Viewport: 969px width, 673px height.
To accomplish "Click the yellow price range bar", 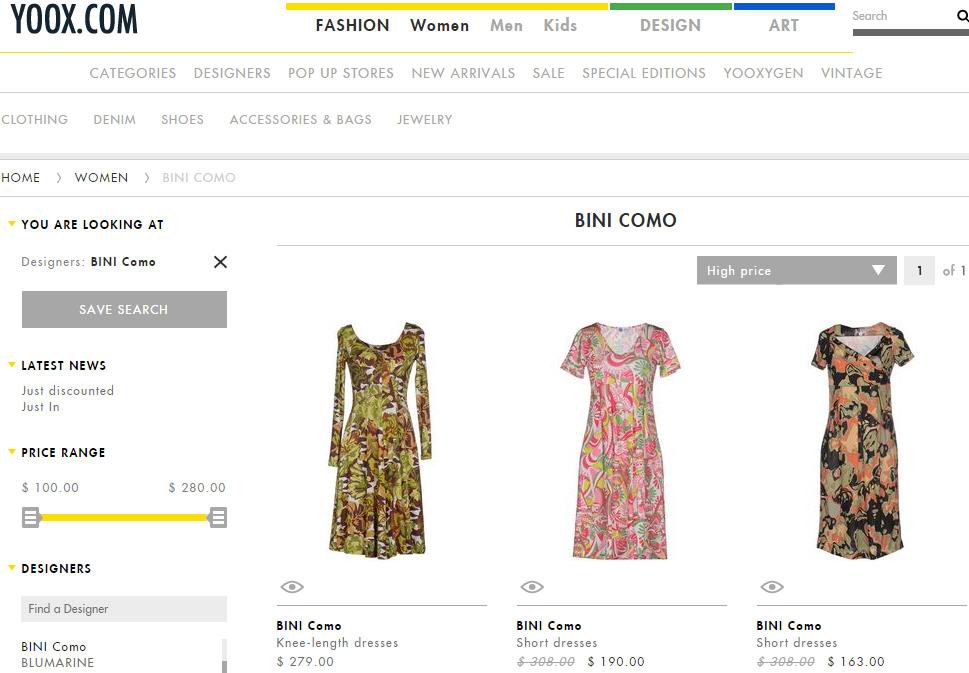I will coord(124,517).
